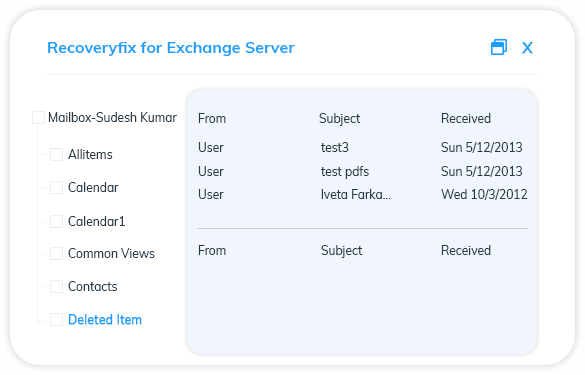The width and height of the screenshot is (585, 375).
Task: Open the Iveta Farka... email
Action: pyautogui.click(x=362, y=194)
